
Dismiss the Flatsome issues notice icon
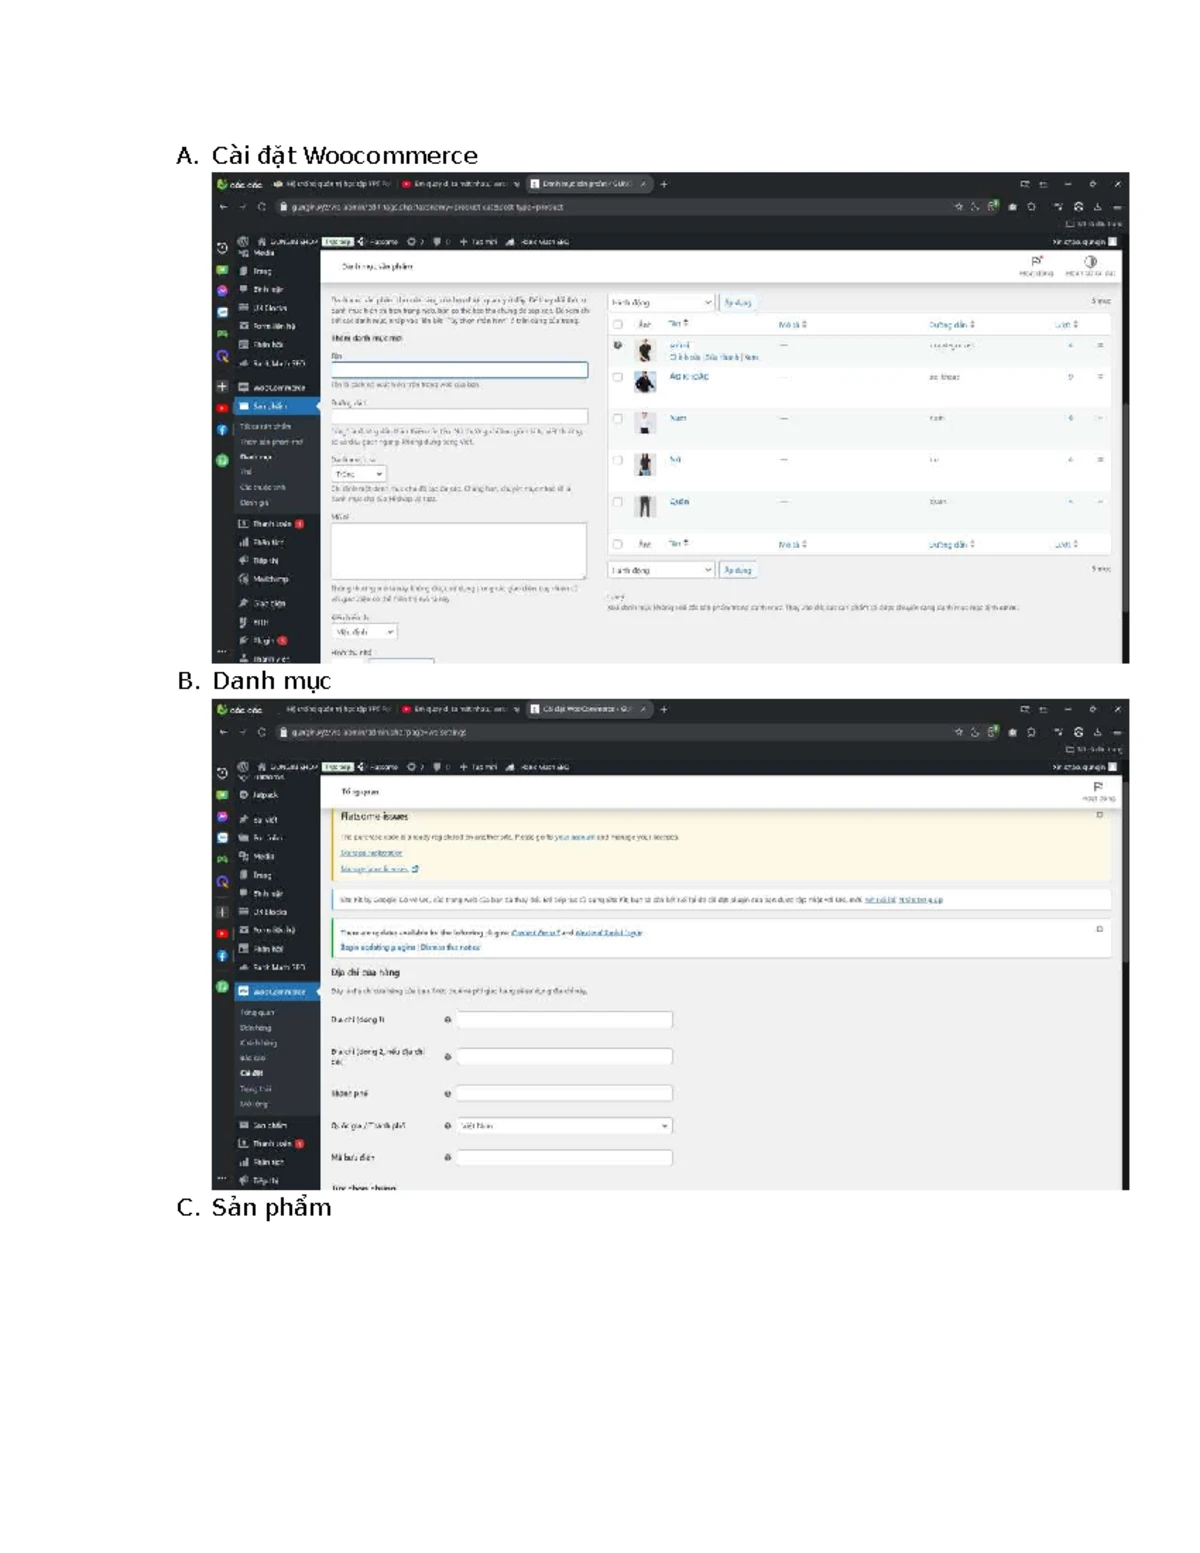[1099, 815]
